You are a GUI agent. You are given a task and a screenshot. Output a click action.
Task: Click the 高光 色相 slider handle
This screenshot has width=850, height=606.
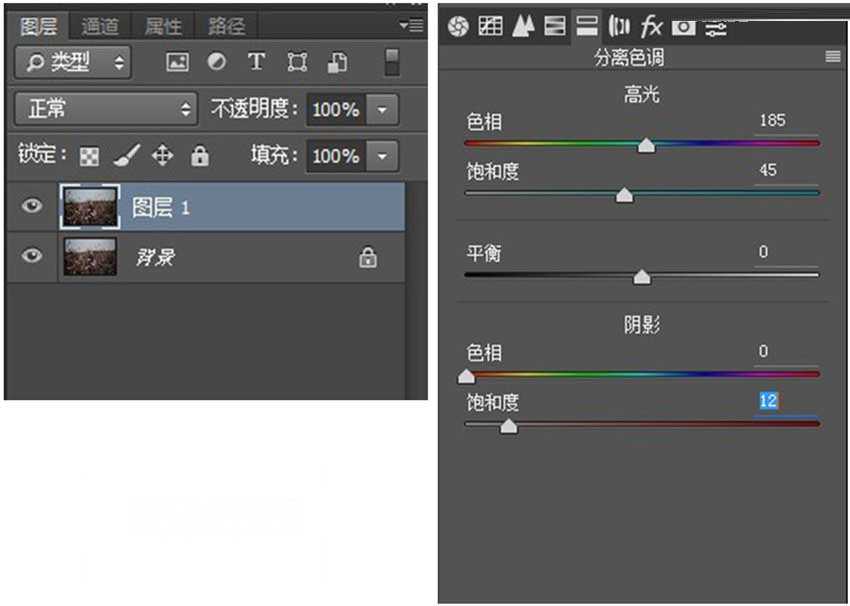646,145
